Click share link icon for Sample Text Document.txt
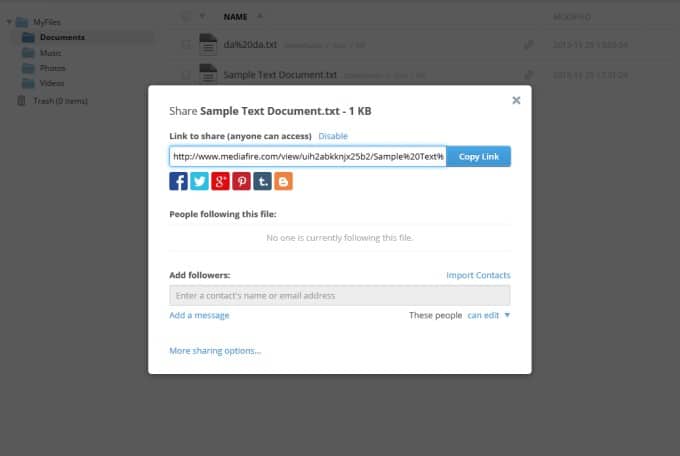The height and width of the screenshot is (456, 680). [x=528, y=75]
